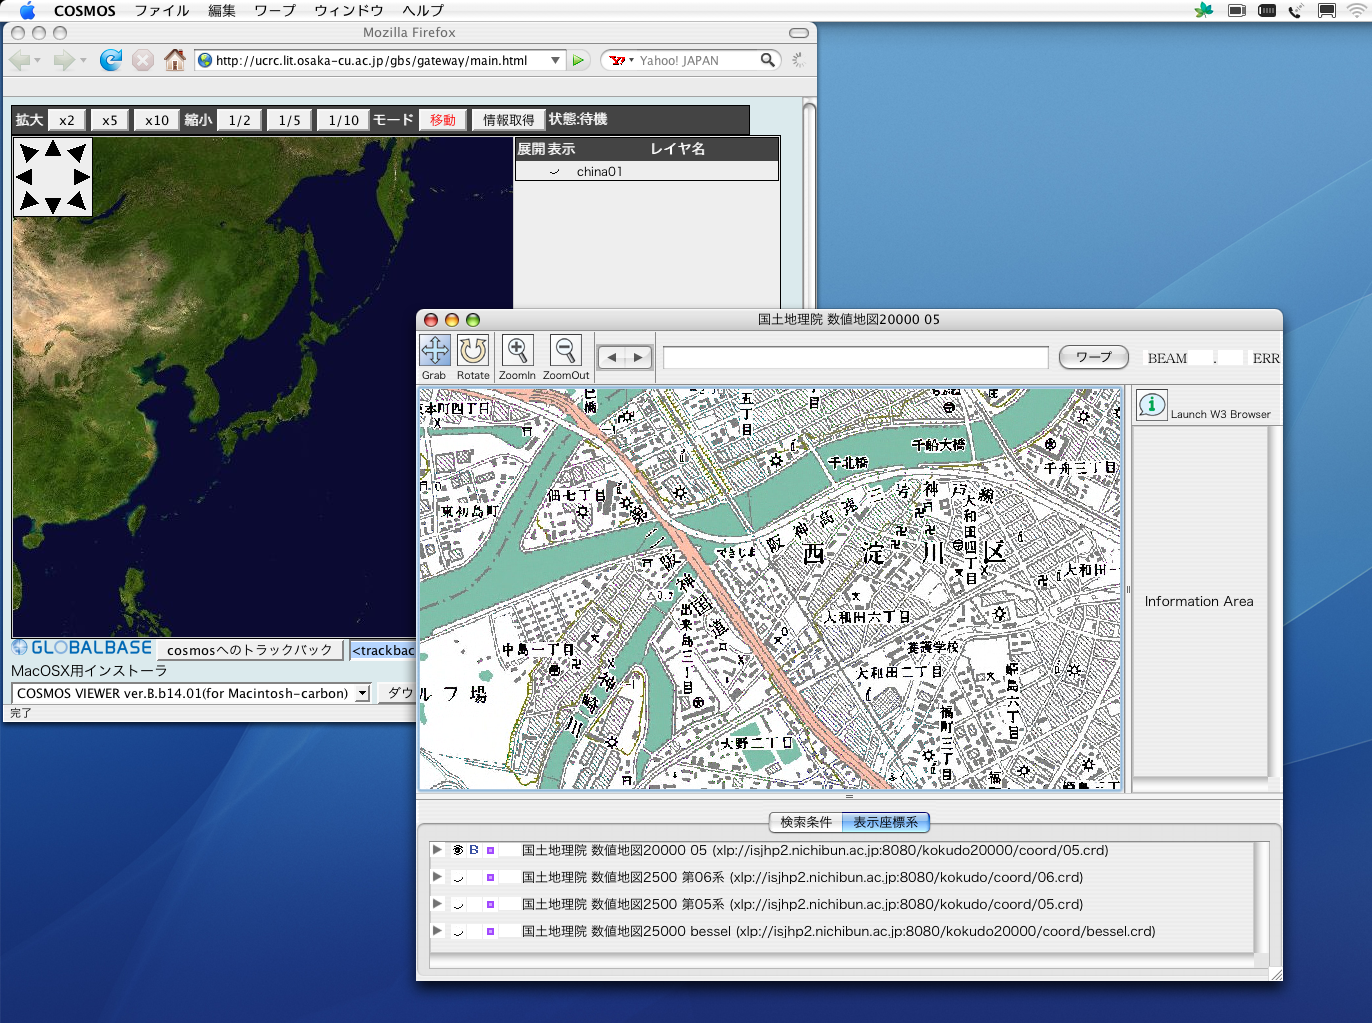
Task: Pan the satellite map southwest with diagonal arrow
Action: [x=28, y=201]
